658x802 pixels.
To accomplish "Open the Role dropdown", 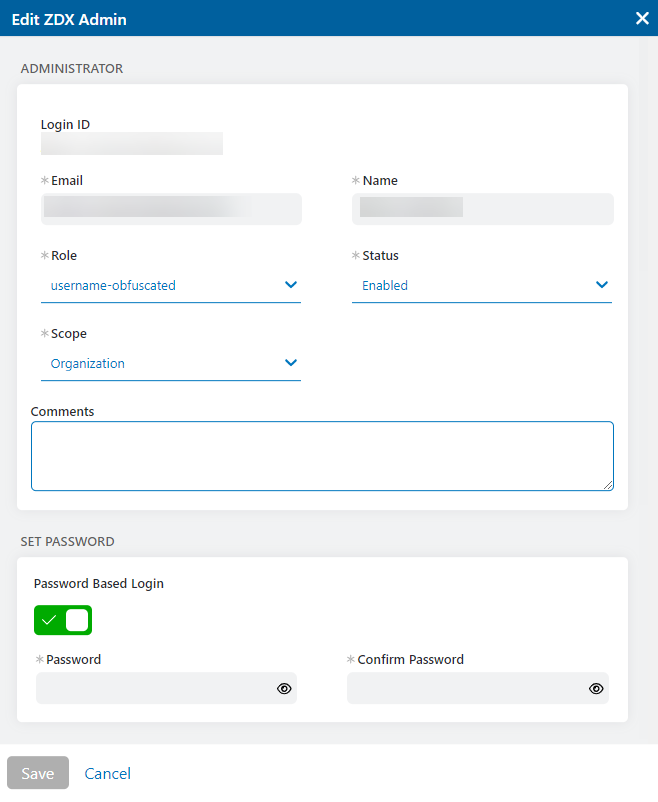I will pyautogui.click(x=170, y=285).
